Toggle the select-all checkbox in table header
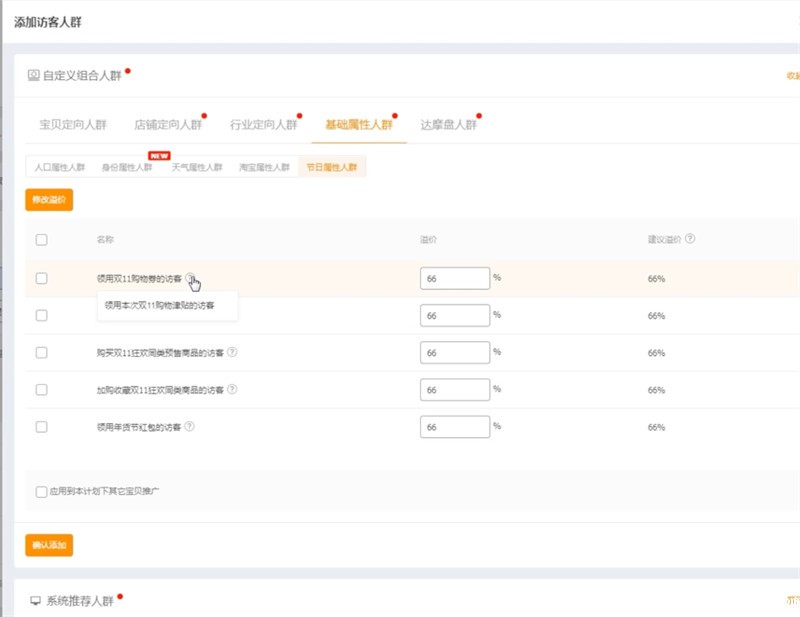 click(x=41, y=240)
